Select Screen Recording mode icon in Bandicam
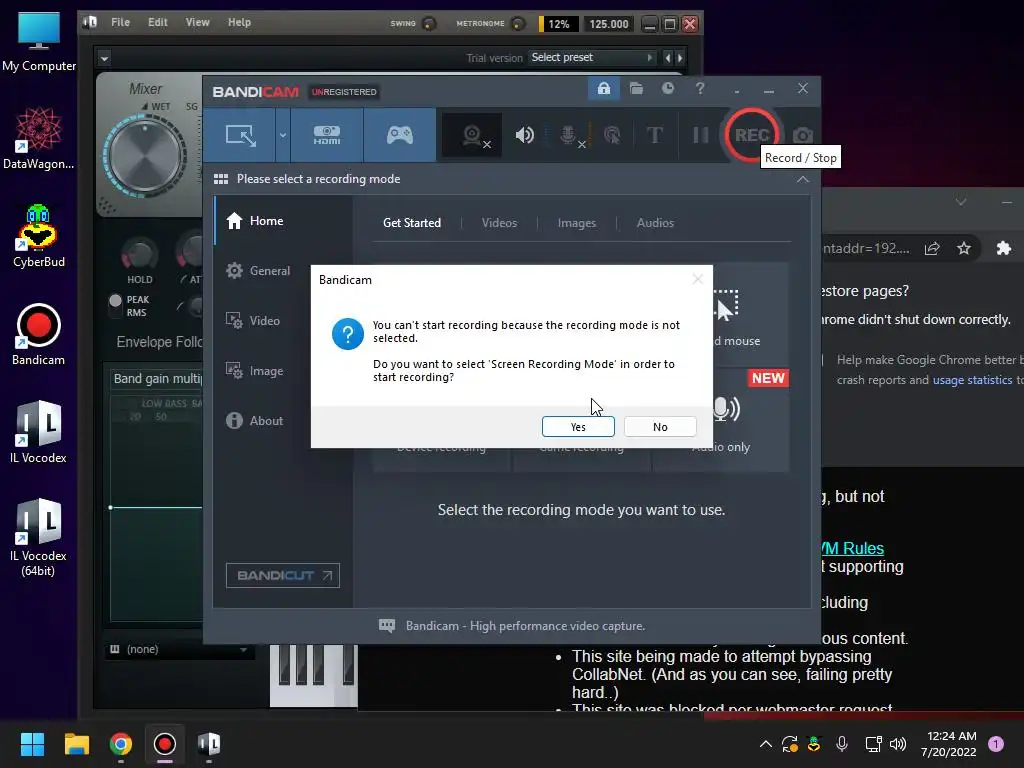1024x768 pixels. [x=240, y=135]
